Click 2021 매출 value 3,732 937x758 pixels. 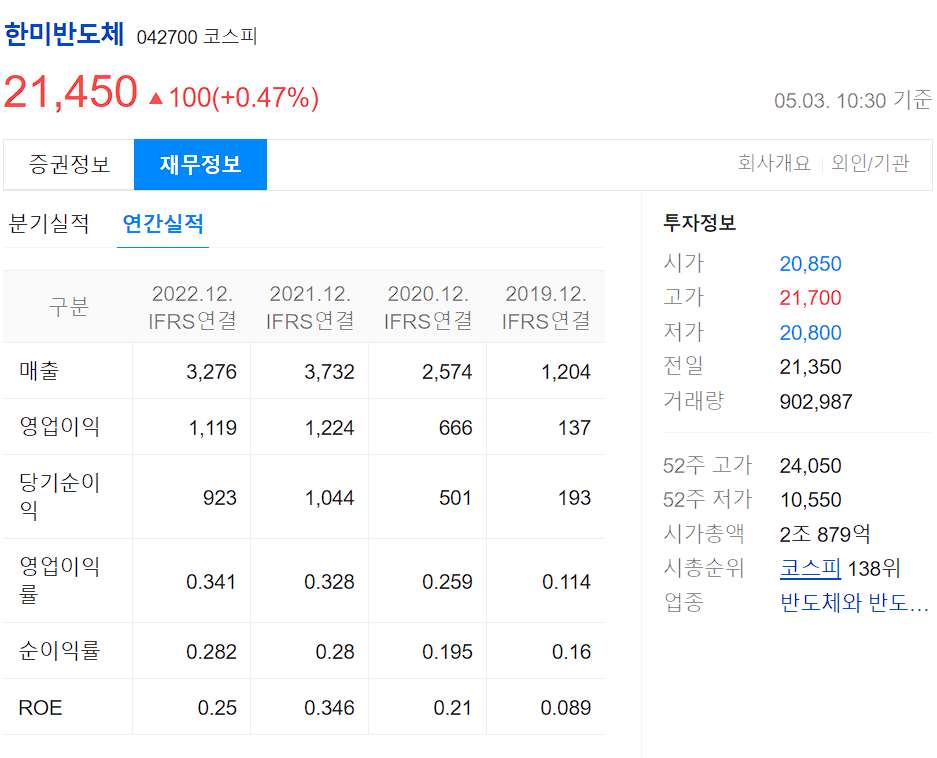[x=329, y=372]
